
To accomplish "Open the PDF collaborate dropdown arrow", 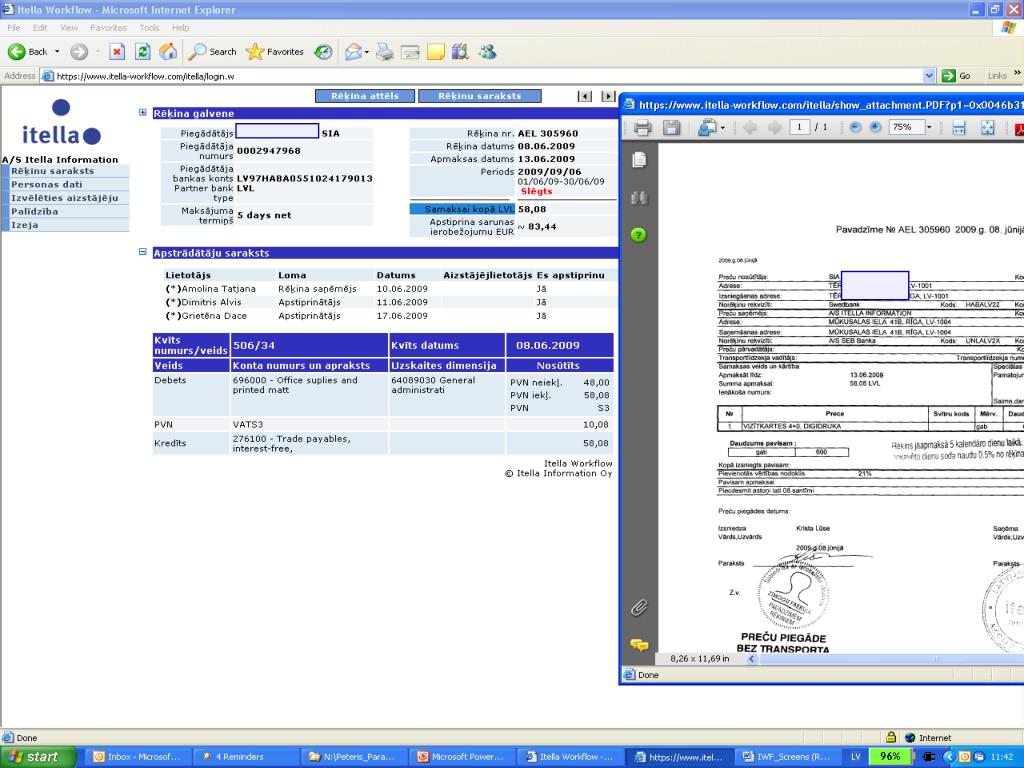I will [722, 127].
